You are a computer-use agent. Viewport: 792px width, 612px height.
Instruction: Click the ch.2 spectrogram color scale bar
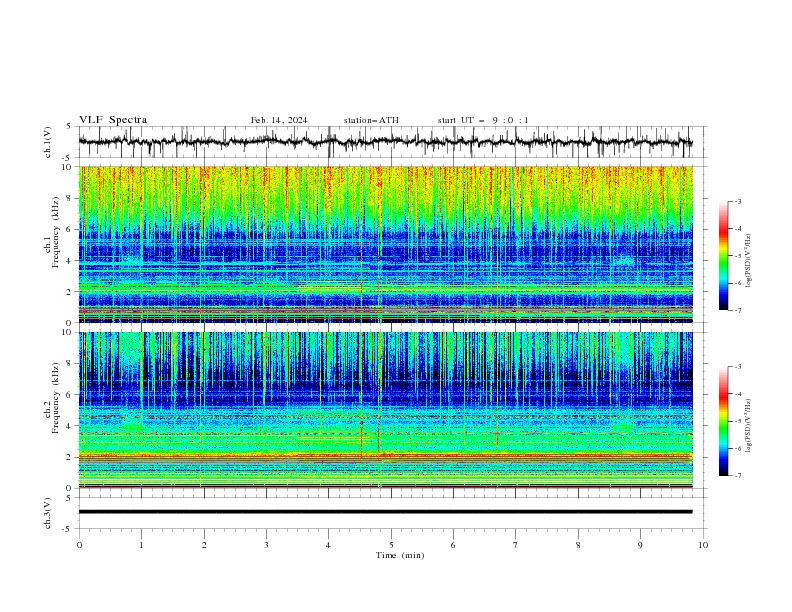723,421
